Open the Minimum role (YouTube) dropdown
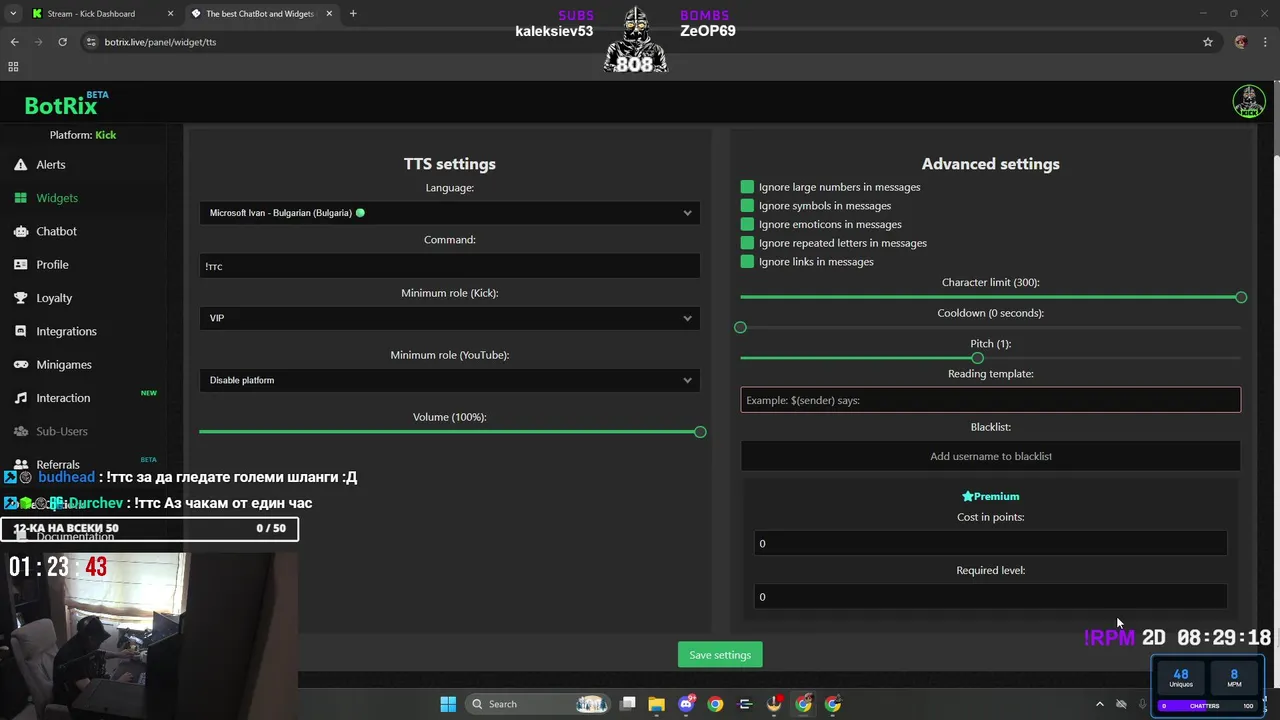Viewport: 1280px width, 720px height. 450,380
